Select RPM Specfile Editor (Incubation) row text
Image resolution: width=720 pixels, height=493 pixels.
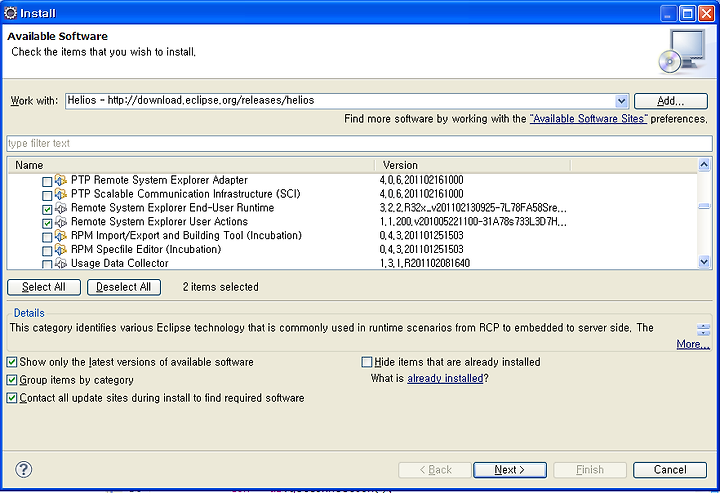pyautogui.click(x=146, y=249)
